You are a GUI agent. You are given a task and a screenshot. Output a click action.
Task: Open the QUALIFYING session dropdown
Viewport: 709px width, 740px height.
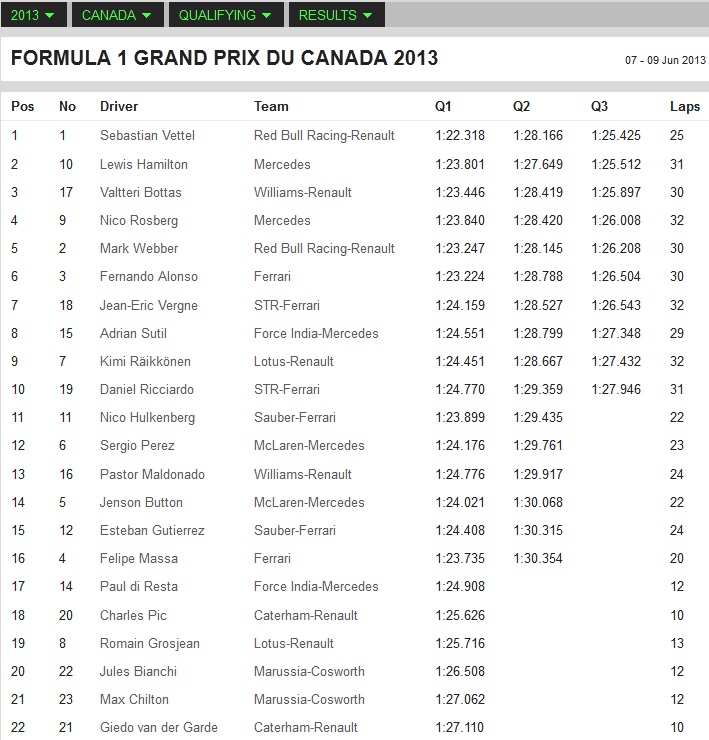click(225, 15)
